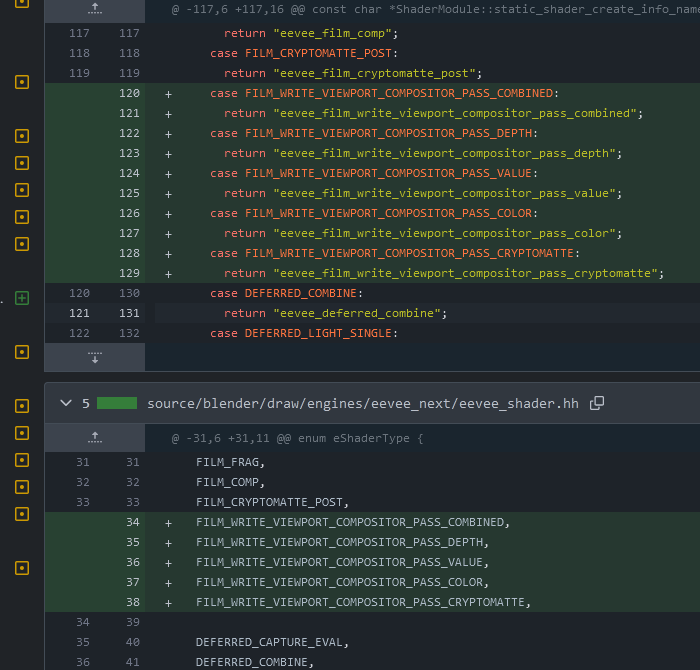
Task: Click enum entry FILM_WRITE_VIEWPORT_COMPOSITOR_PASS_COLOR on line 37
Action: click(342, 582)
